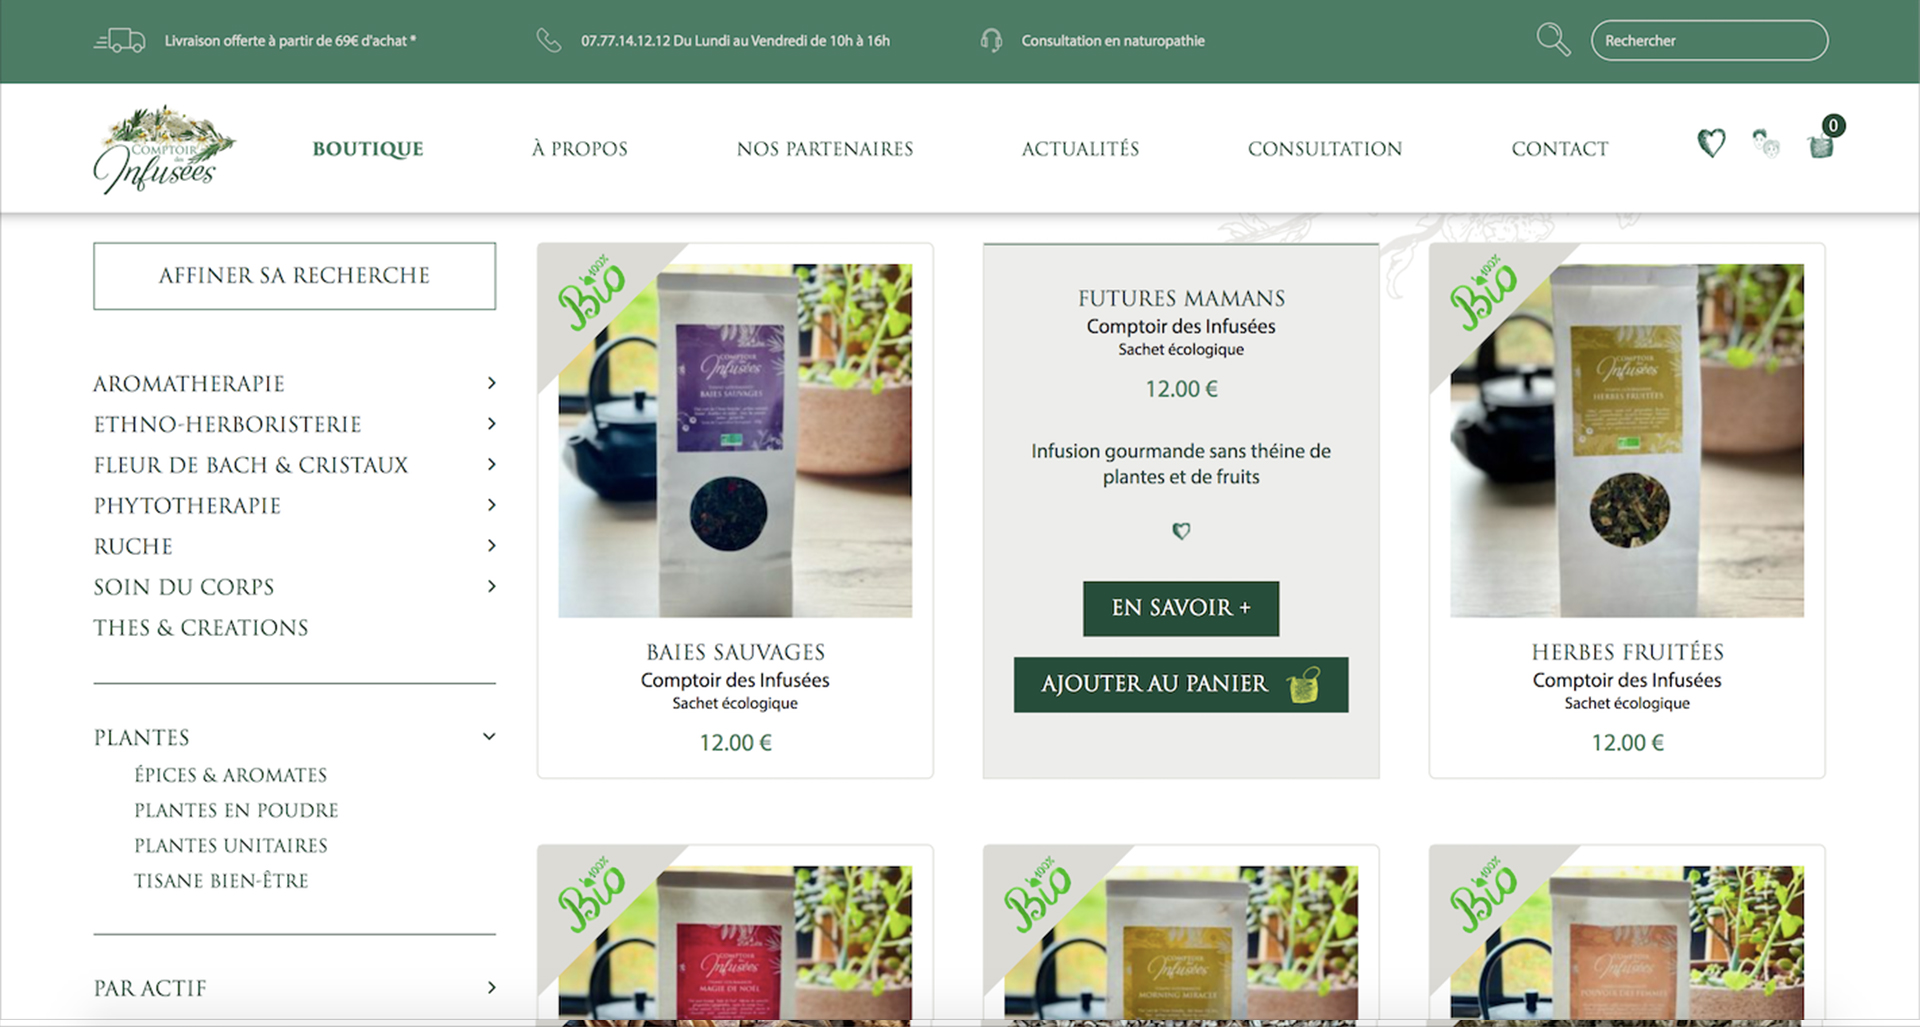The height and width of the screenshot is (1027, 1920).
Task: Expand the Phytotherapie category chevron
Action: click(491, 505)
